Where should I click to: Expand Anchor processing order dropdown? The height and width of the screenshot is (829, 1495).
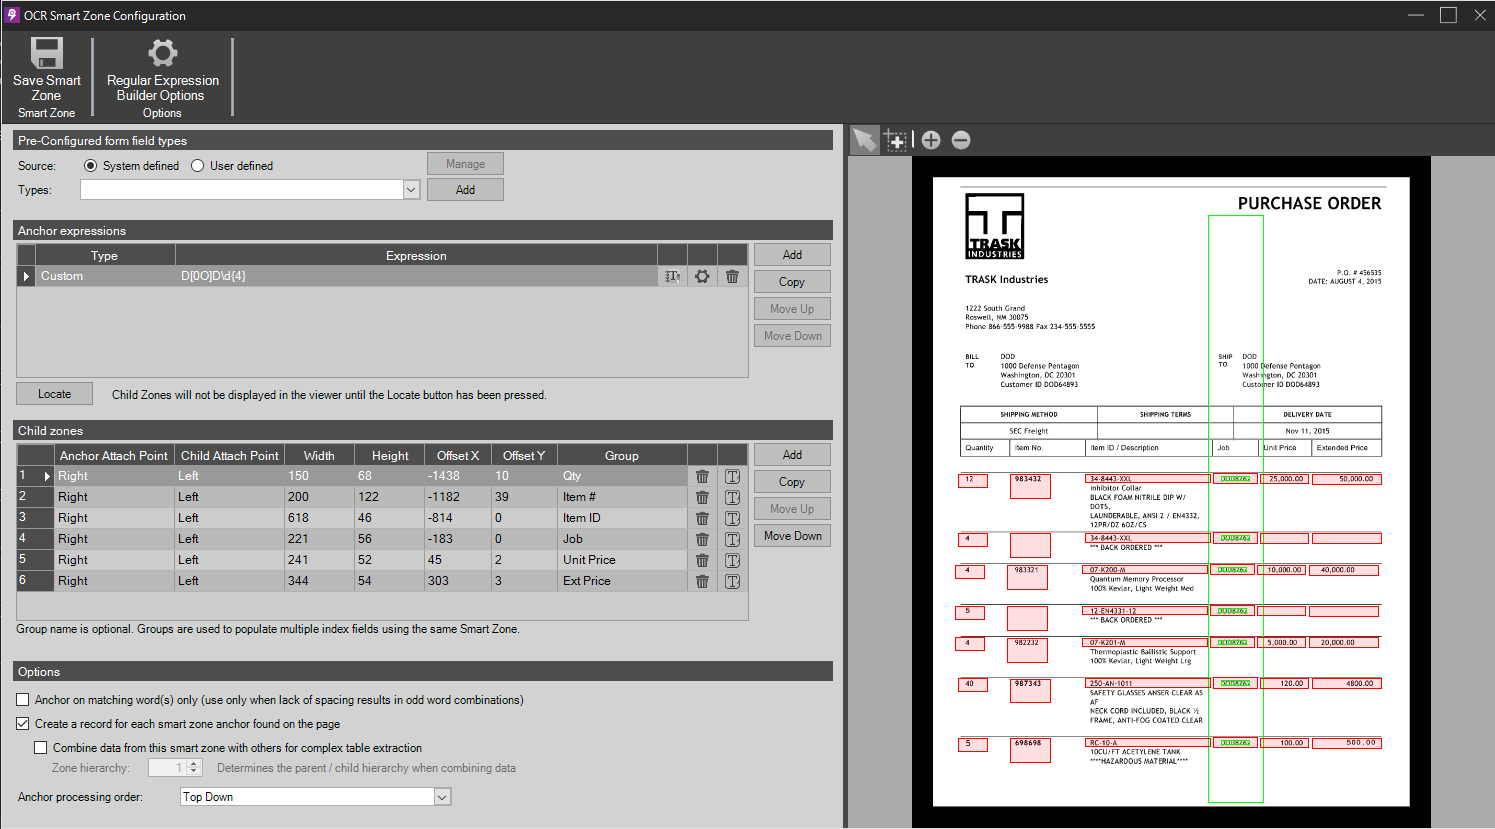[442, 797]
